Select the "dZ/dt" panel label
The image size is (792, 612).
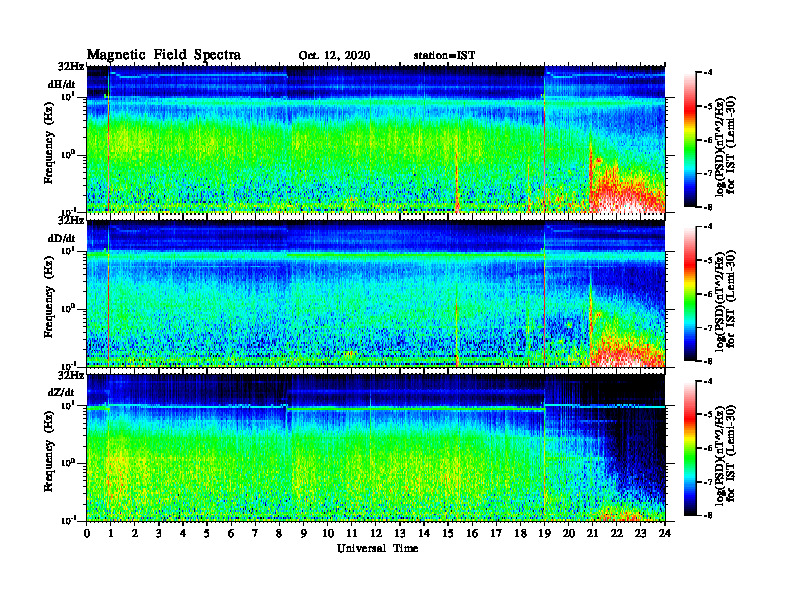61,392
